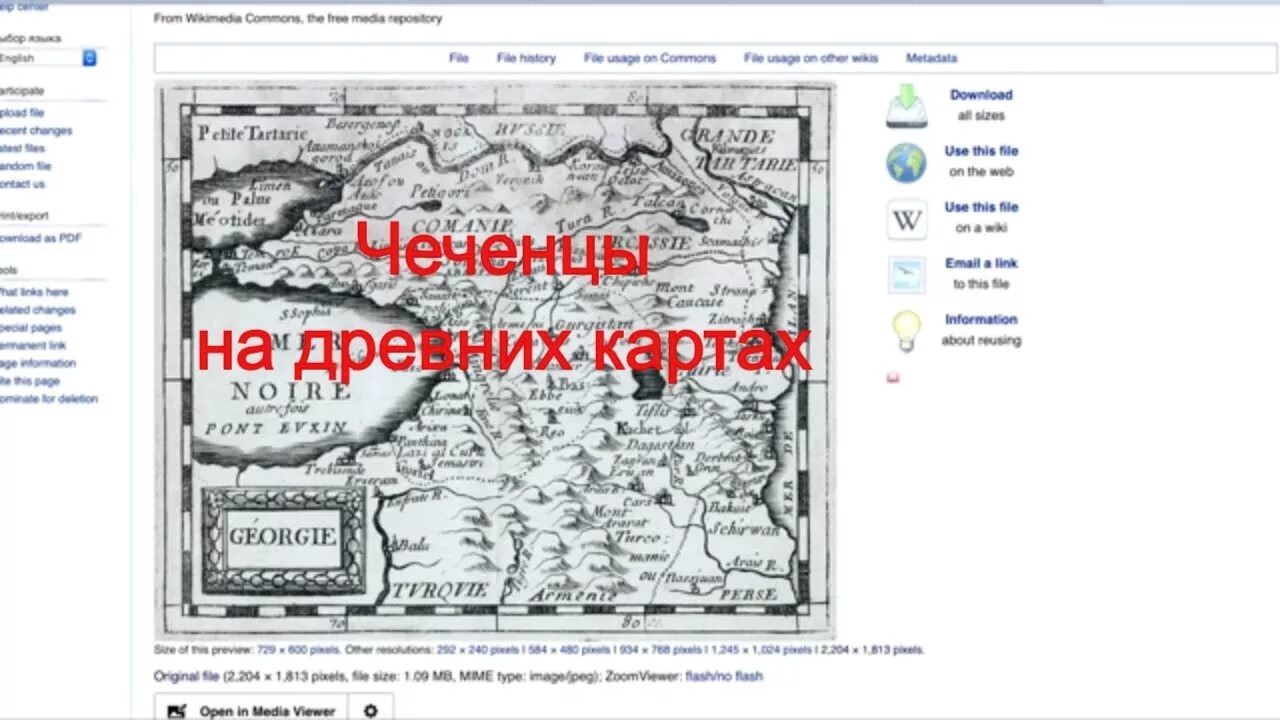Click the green Download arrow icon
The height and width of the screenshot is (720, 1280).
tap(906, 106)
